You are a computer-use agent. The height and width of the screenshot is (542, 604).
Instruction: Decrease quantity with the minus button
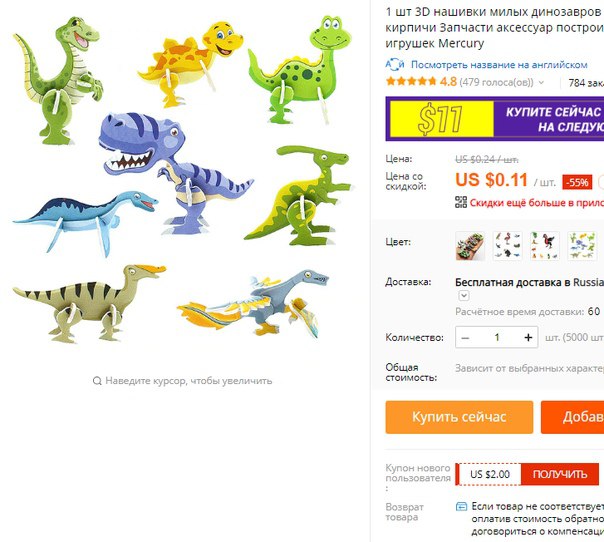pyautogui.click(x=465, y=338)
